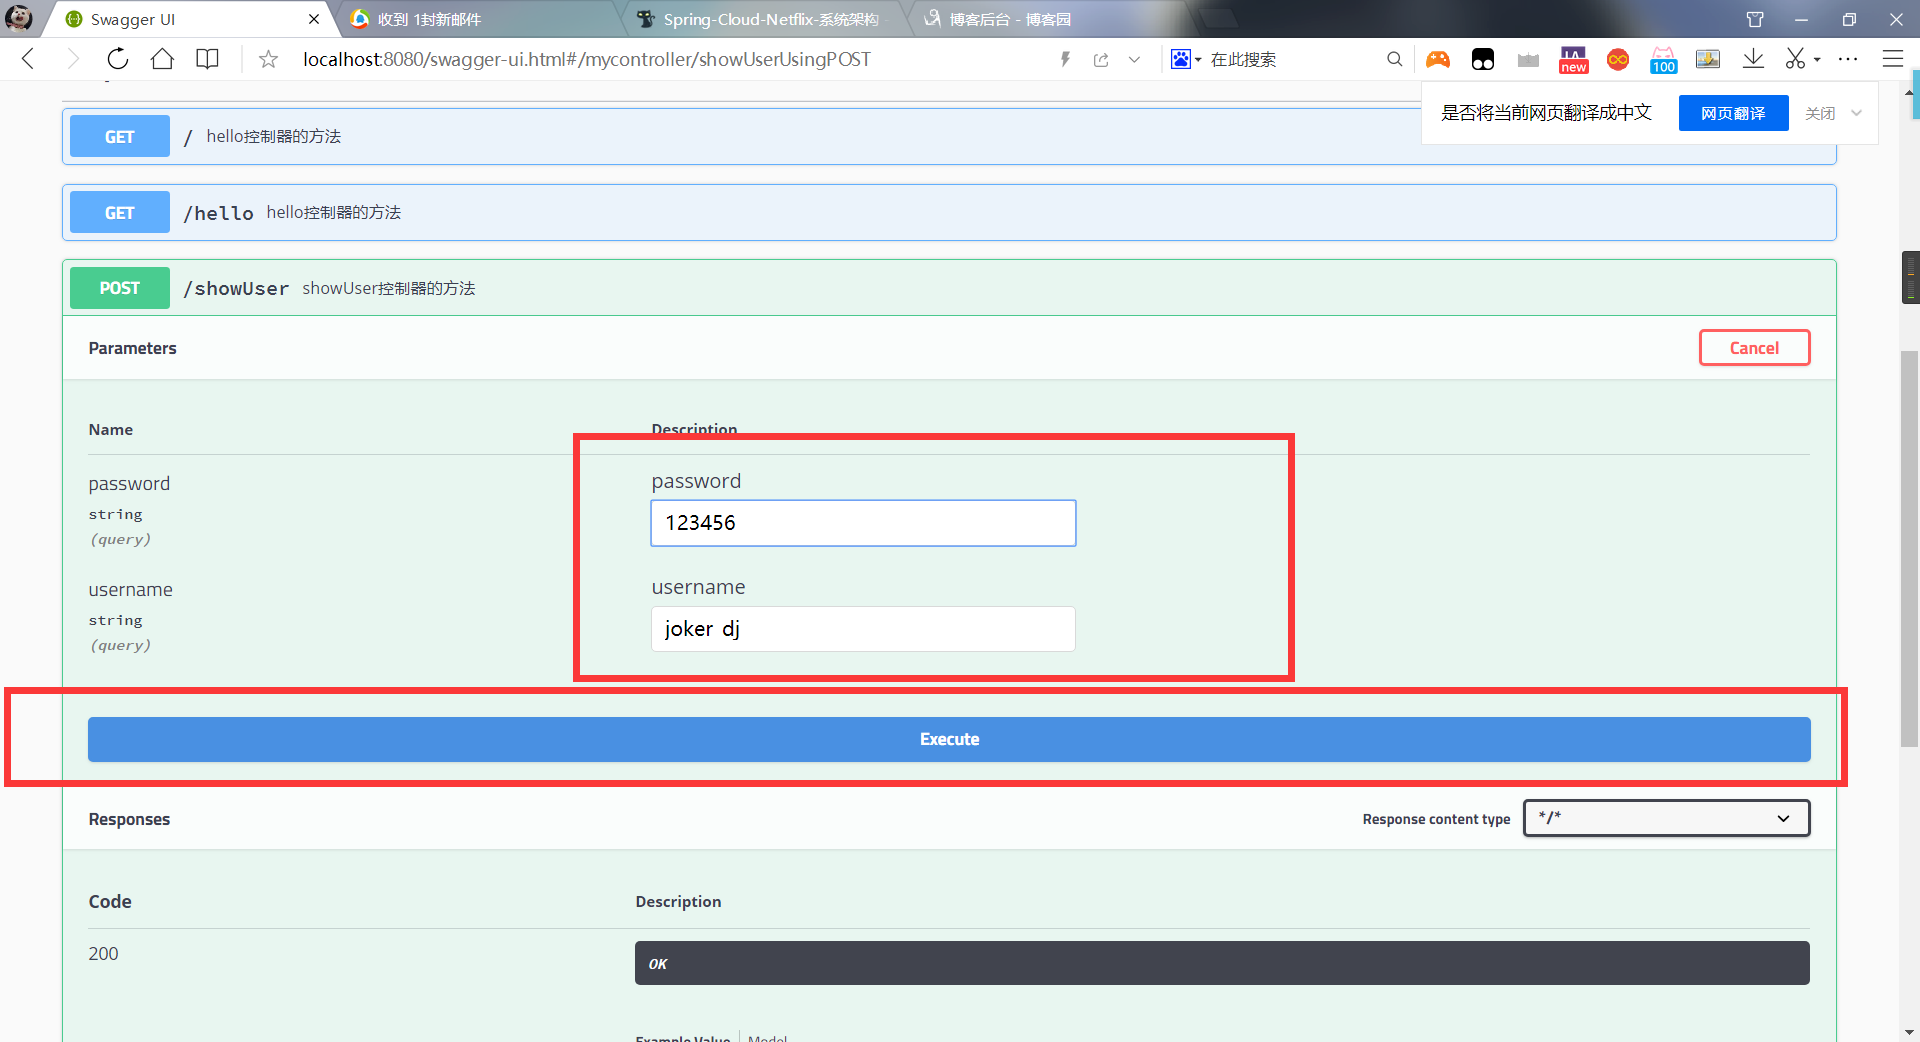This screenshot has height=1042, width=1920.
Task: Click the 200 response code
Action: coord(103,954)
